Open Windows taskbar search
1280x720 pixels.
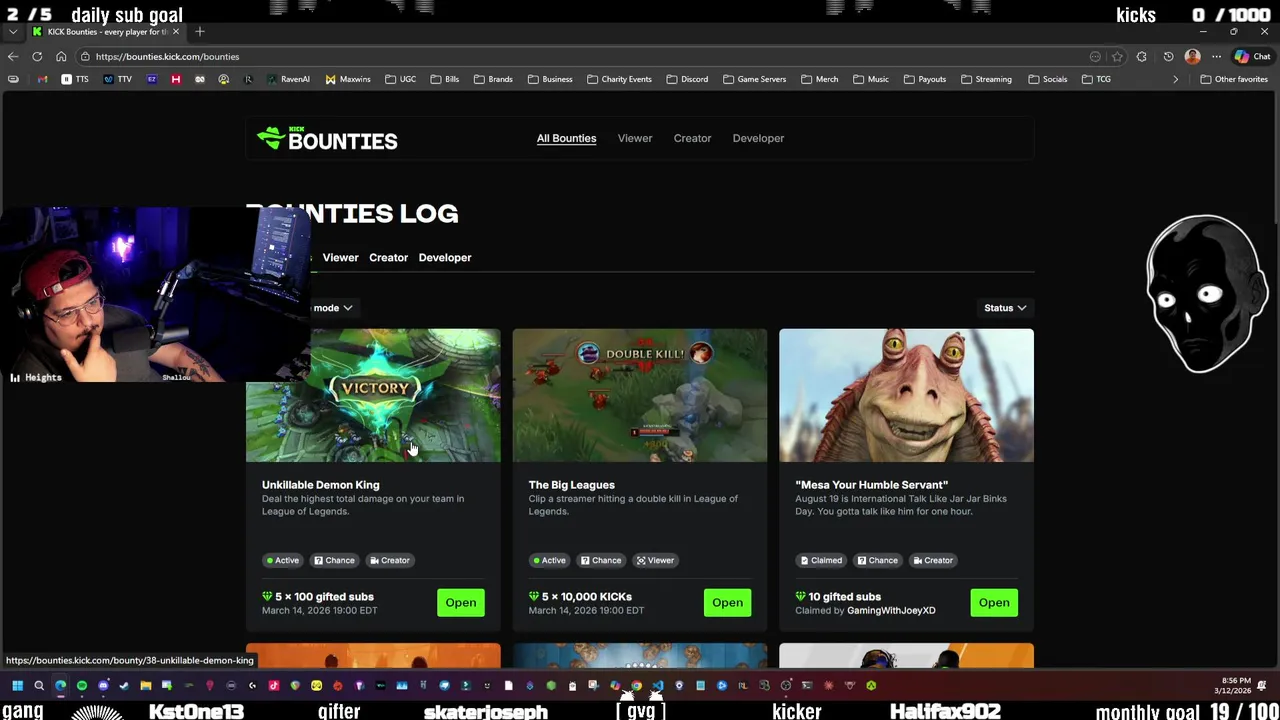39,686
